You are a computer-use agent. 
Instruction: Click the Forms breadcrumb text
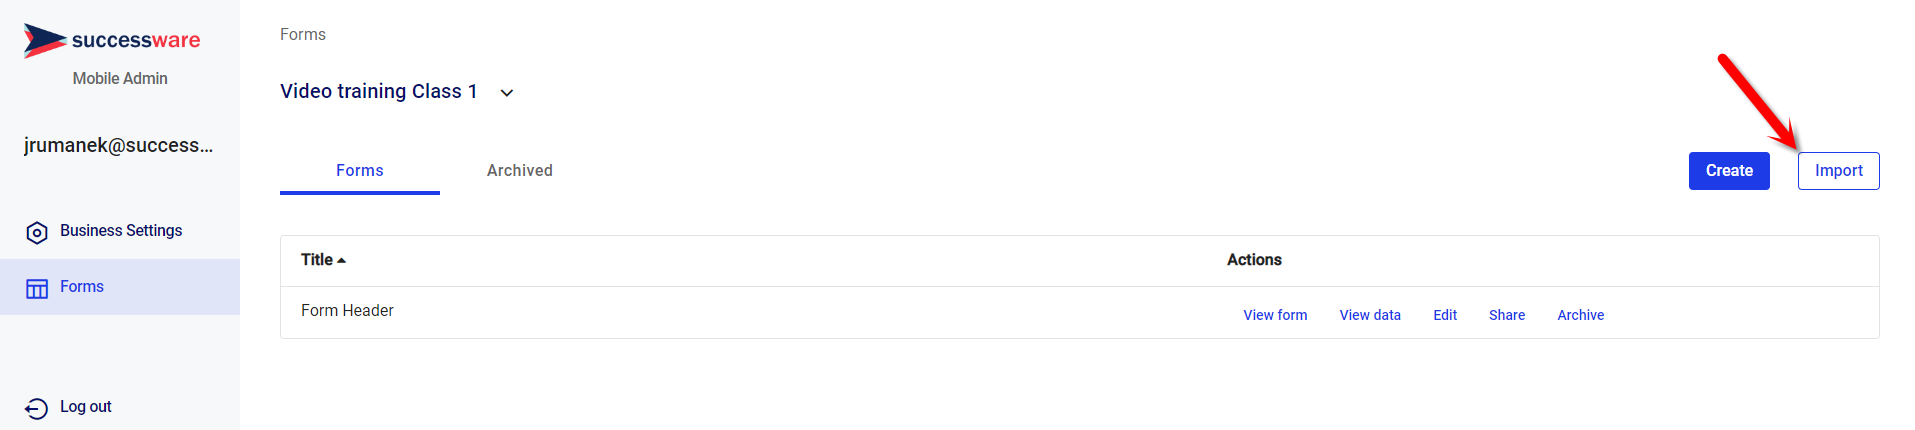click(x=303, y=34)
